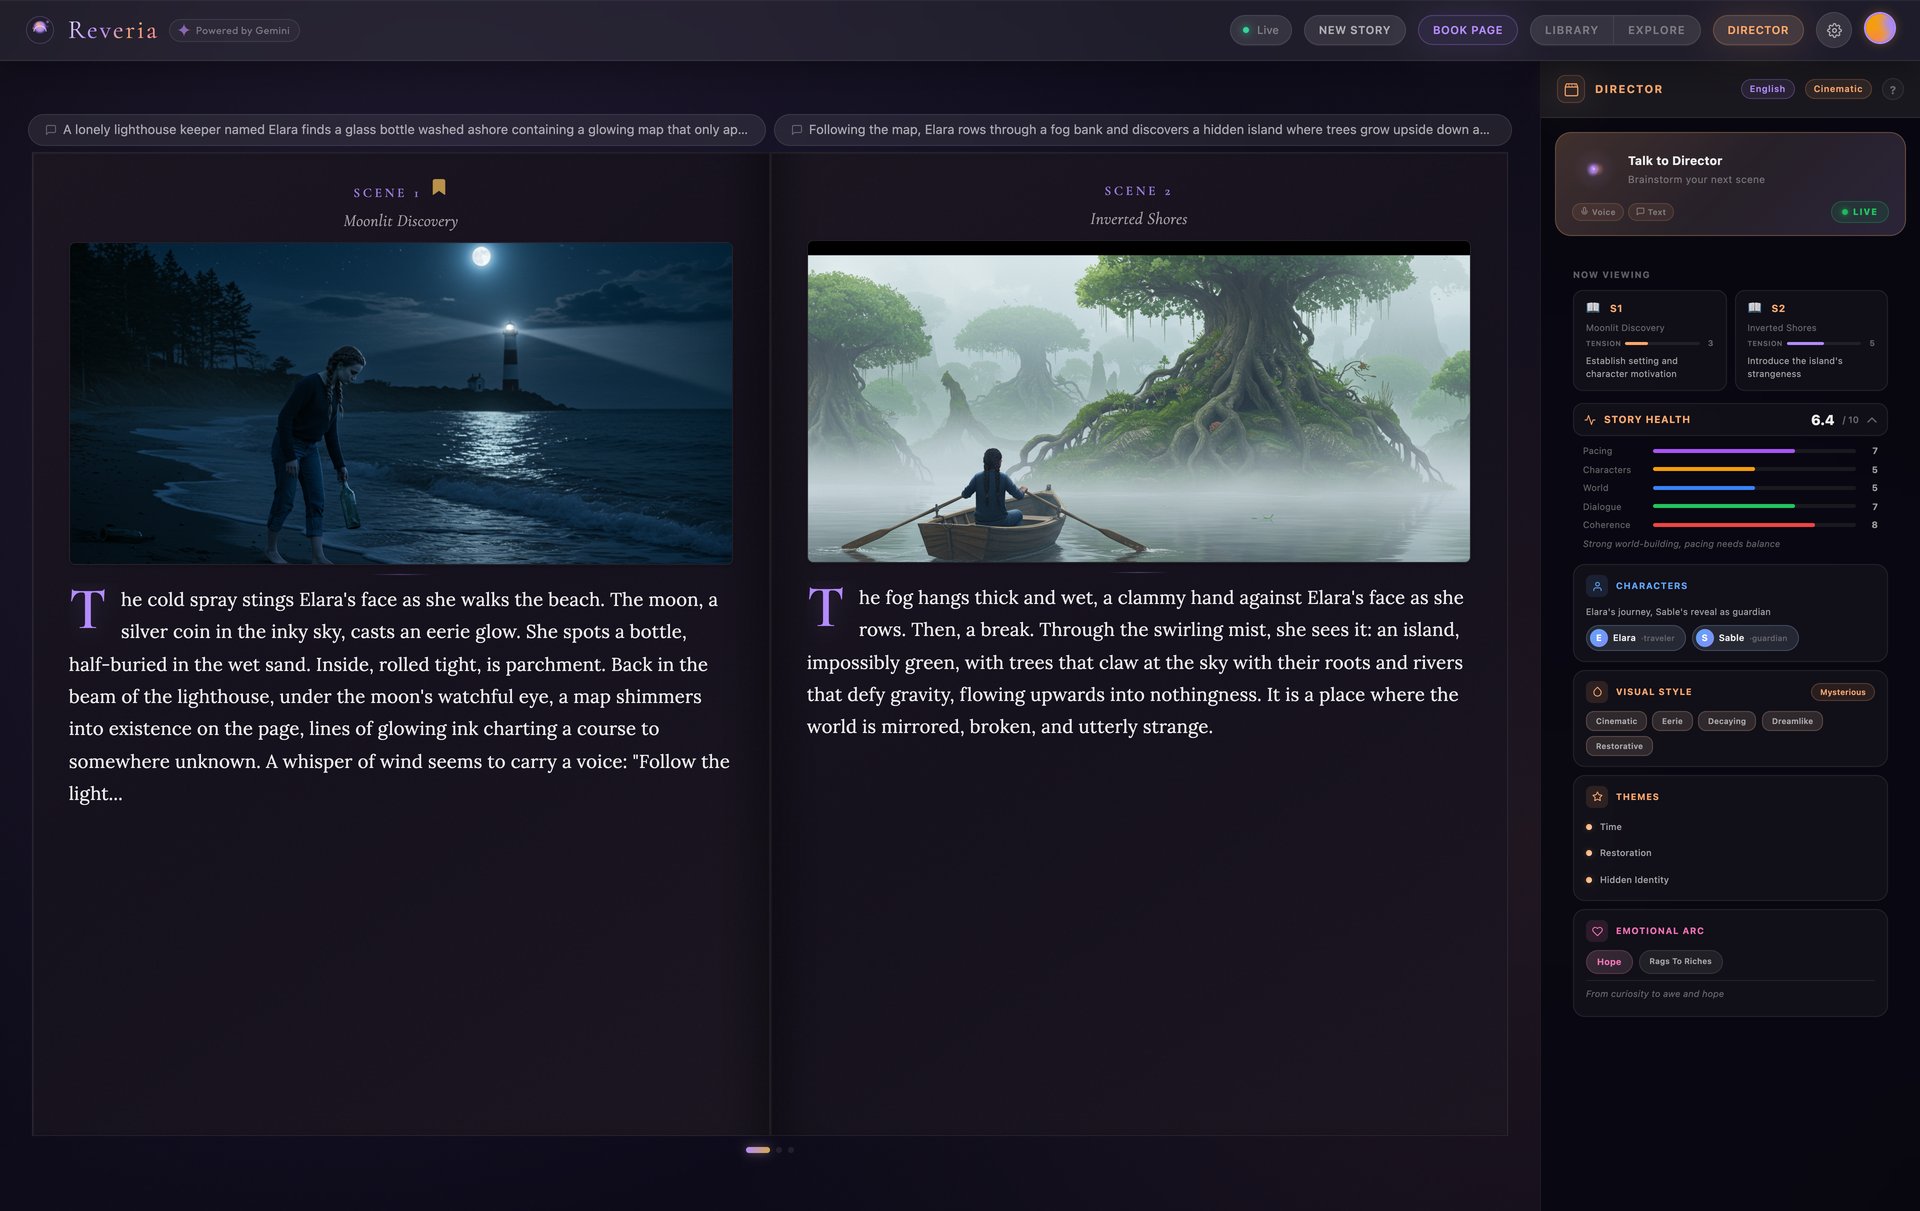Collapse the Story Health section
Viewport: 1920px width, 1211px height.
pos(1872,420)
